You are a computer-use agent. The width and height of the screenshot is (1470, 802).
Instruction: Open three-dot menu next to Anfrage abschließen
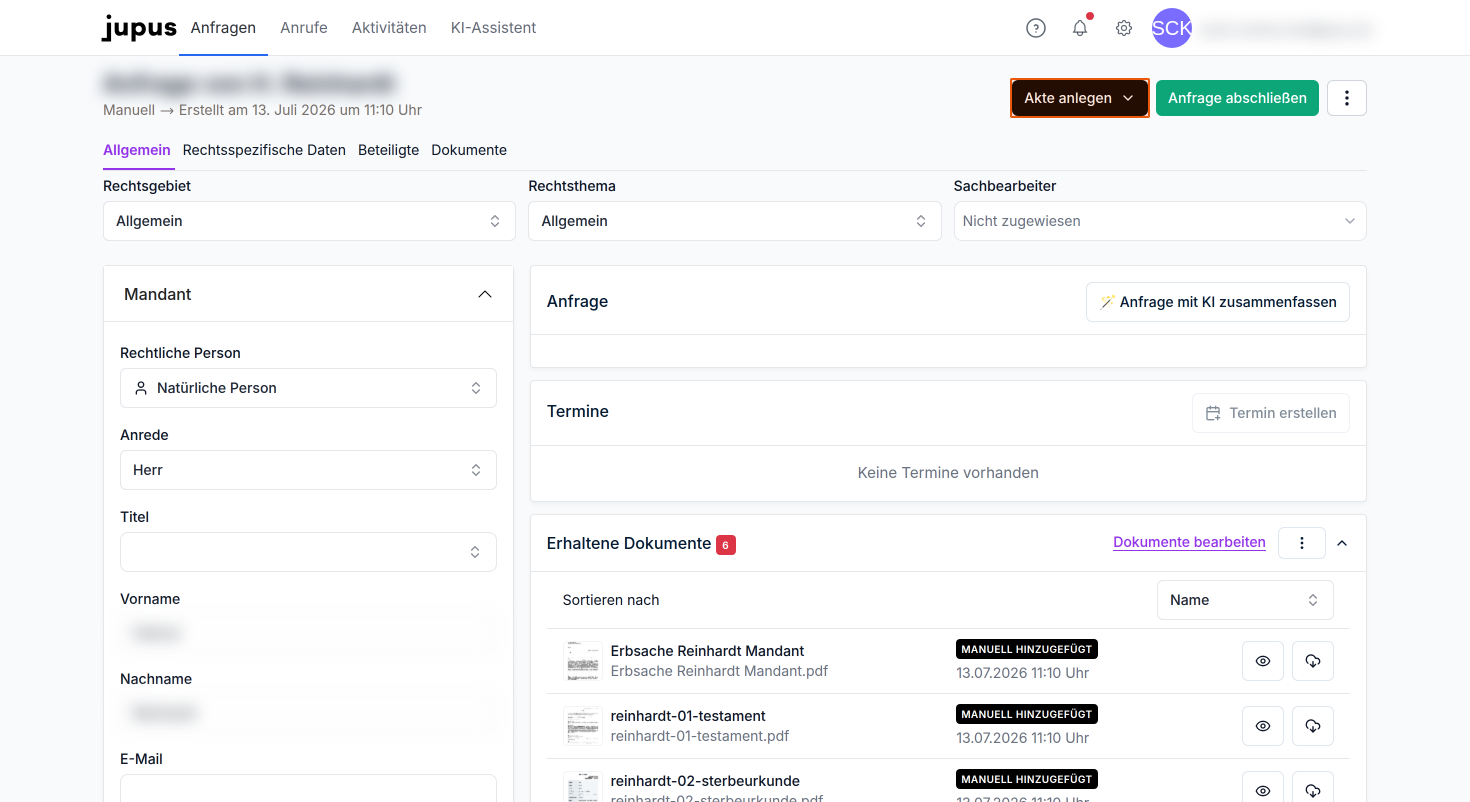click(x=1347, y=98)
